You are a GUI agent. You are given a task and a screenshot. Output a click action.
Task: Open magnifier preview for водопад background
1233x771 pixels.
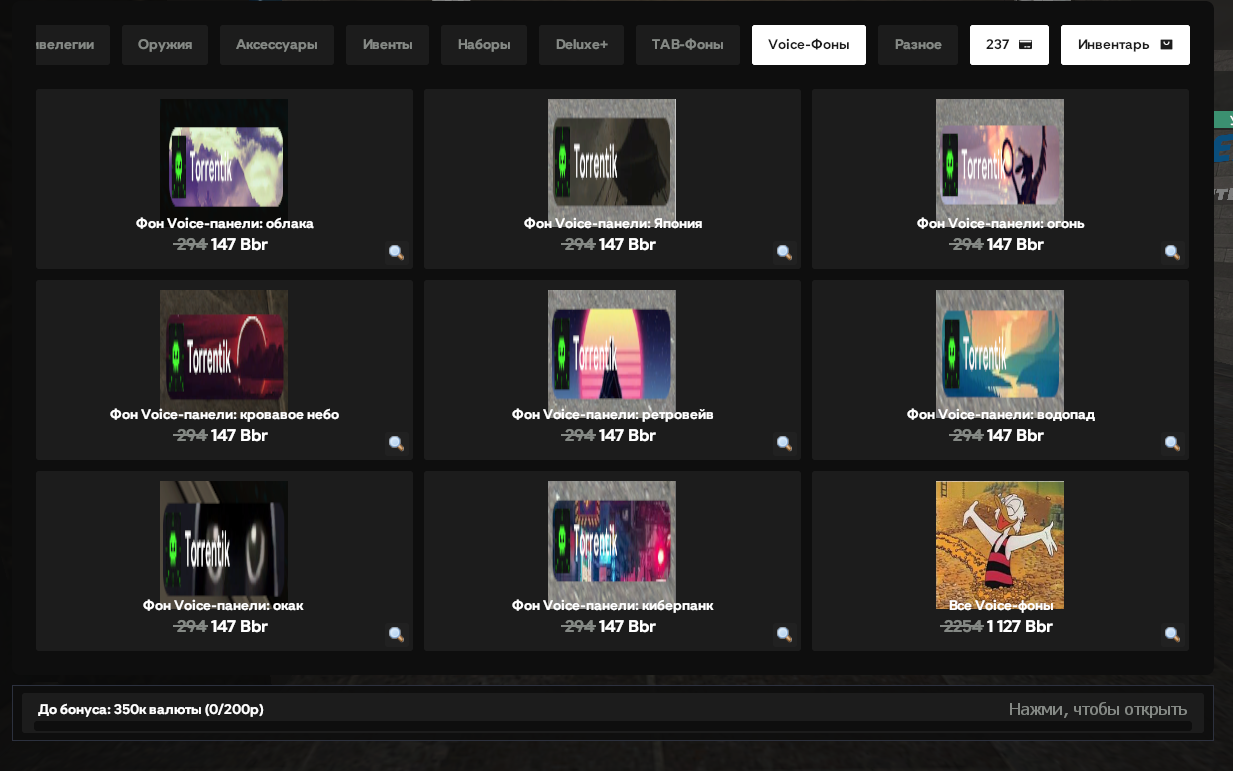pos(1172,443)
